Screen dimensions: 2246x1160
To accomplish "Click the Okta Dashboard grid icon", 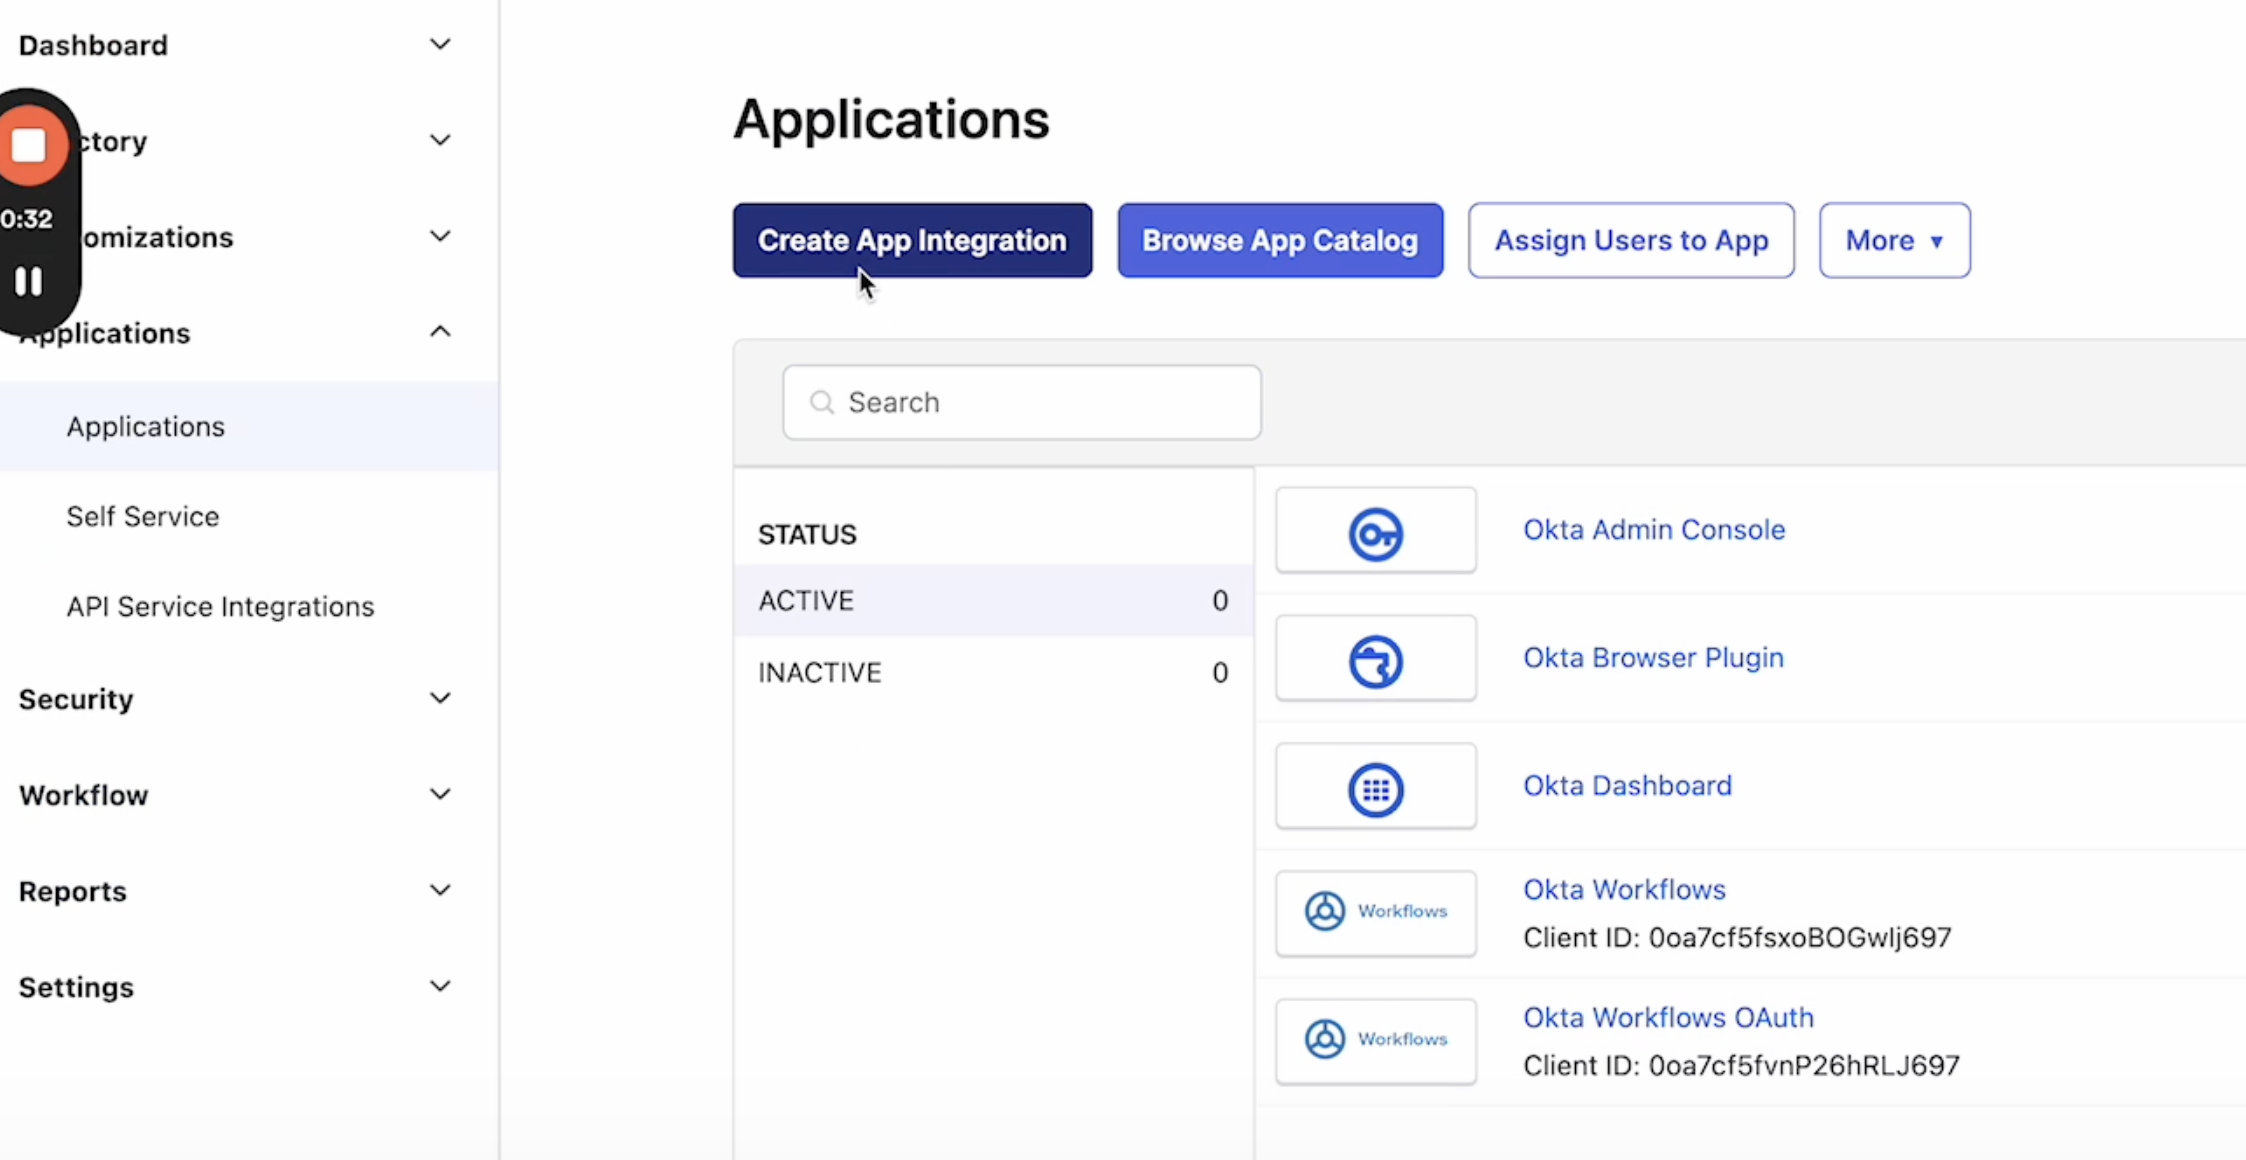I will [1376, 789].
